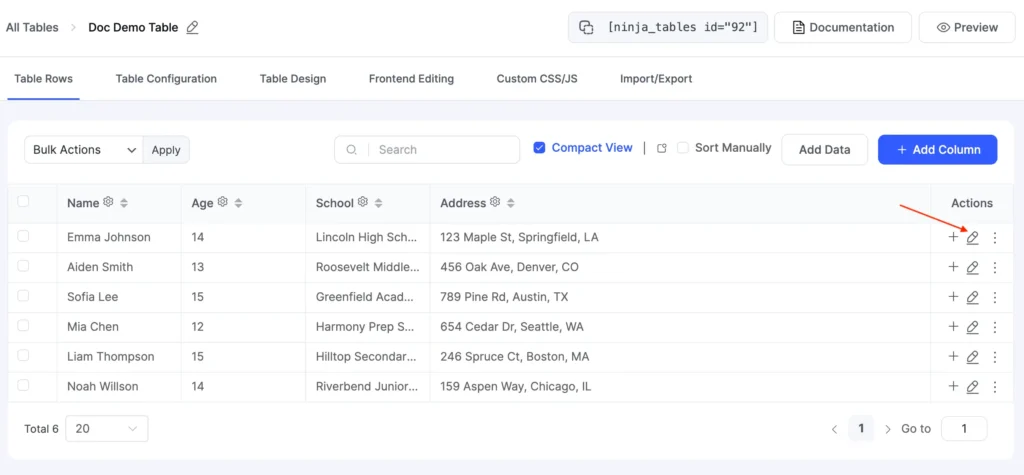Image resolution: width=1024 pixels, height=475 pixels.
Task: Click the pencil icon beside Doc Demo Table title
Action: pos(192,27)
